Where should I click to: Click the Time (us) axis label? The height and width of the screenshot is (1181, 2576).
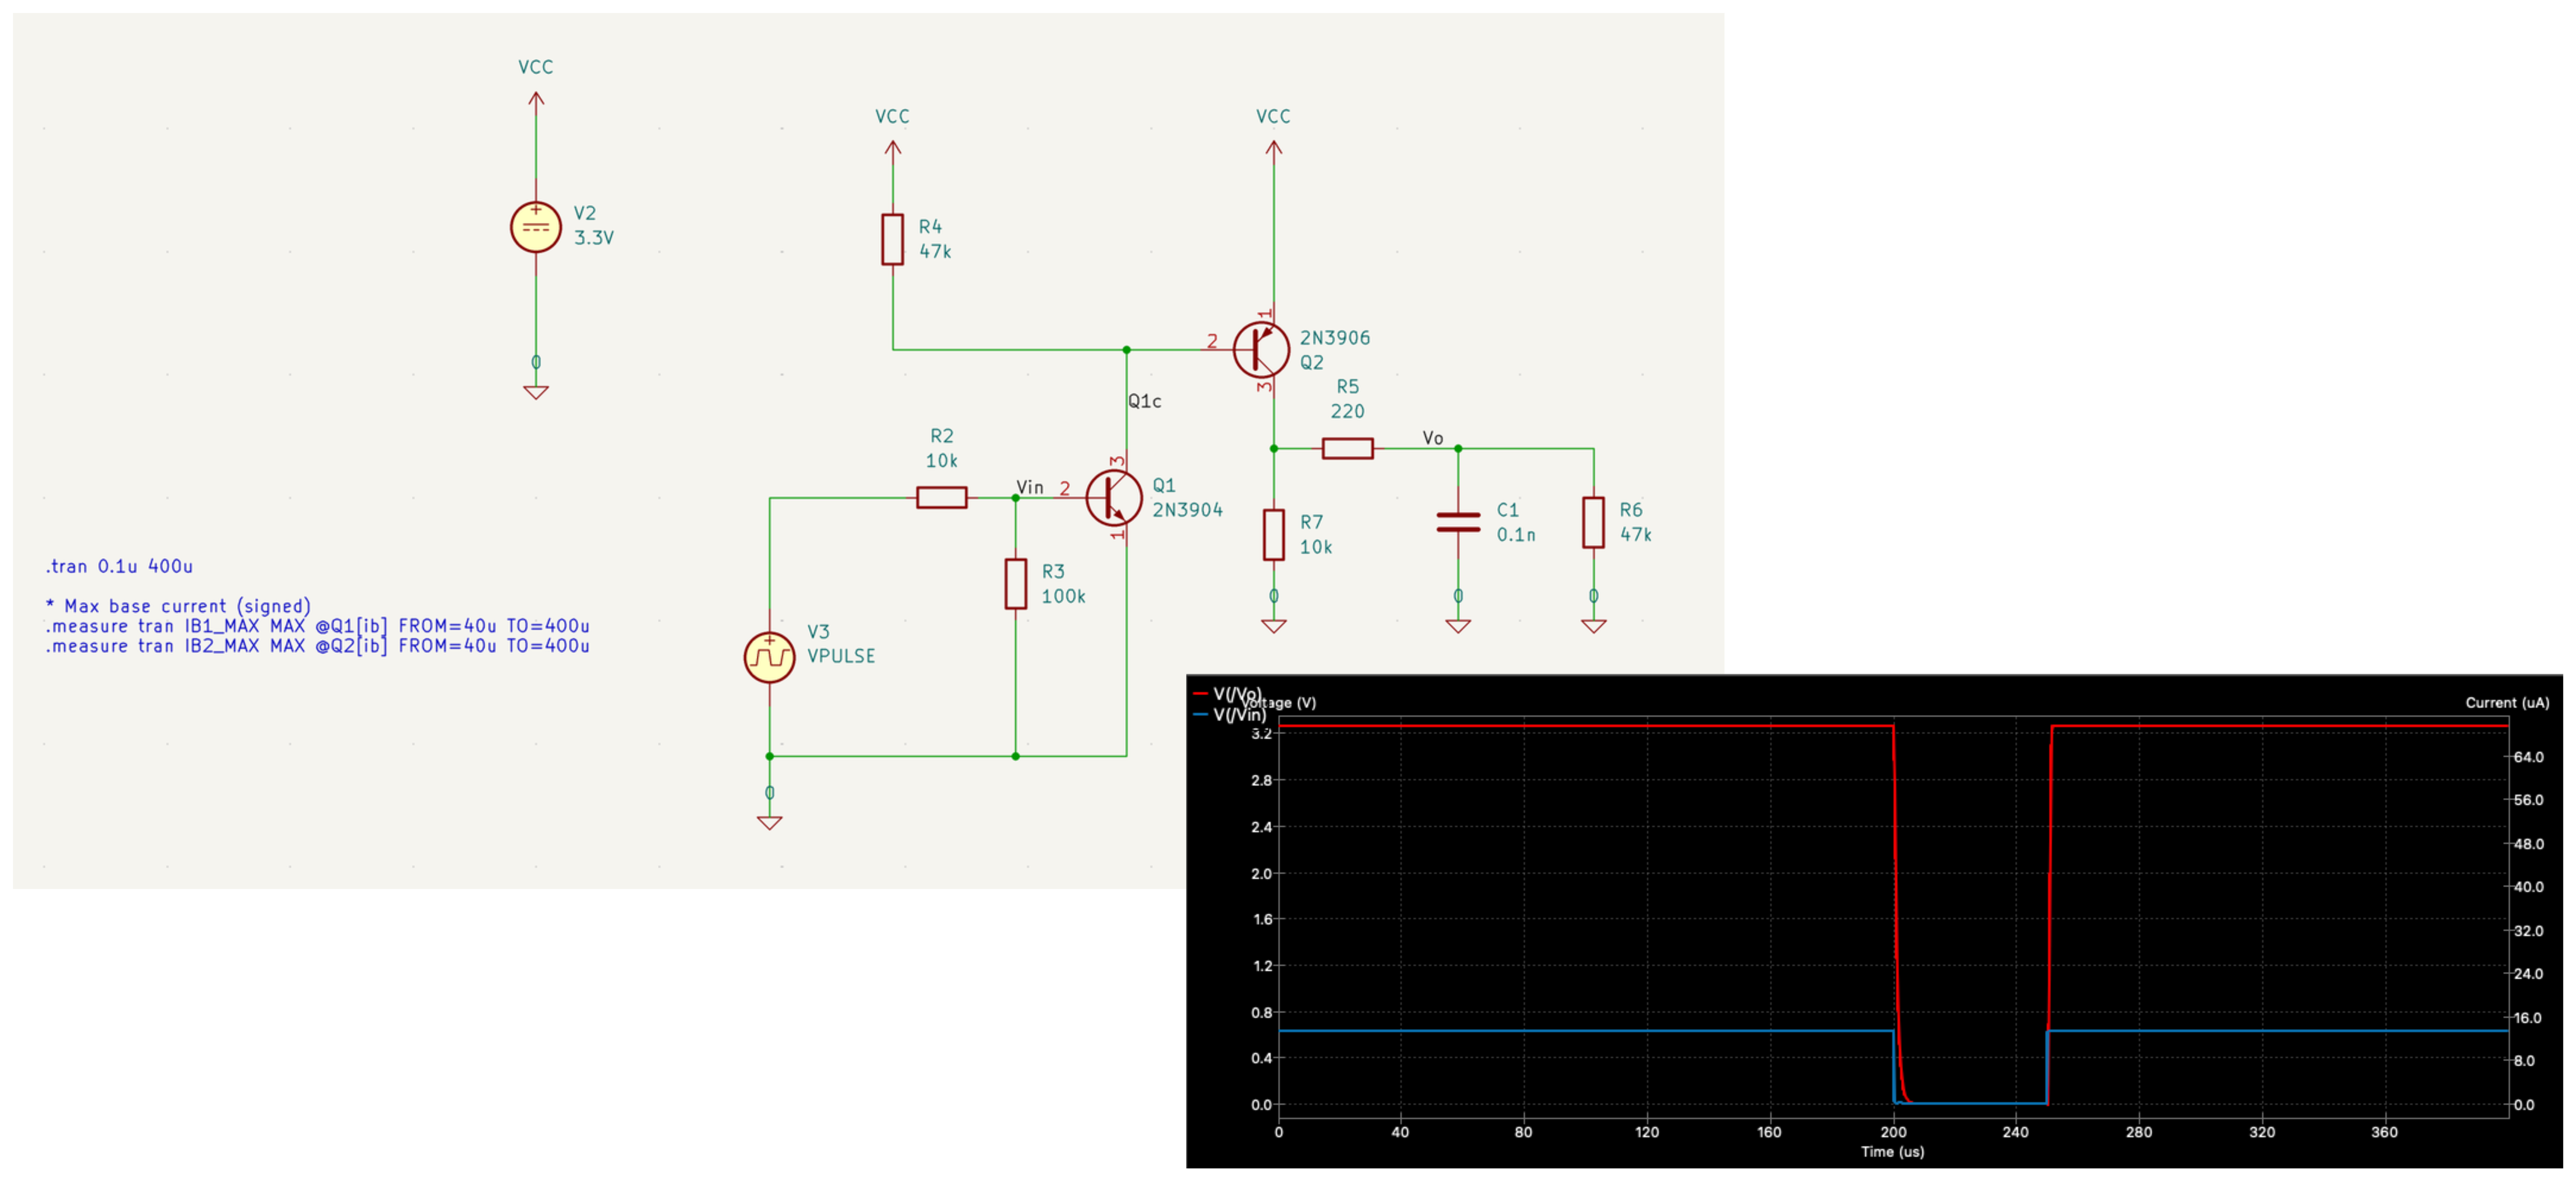[1892, 1151]
